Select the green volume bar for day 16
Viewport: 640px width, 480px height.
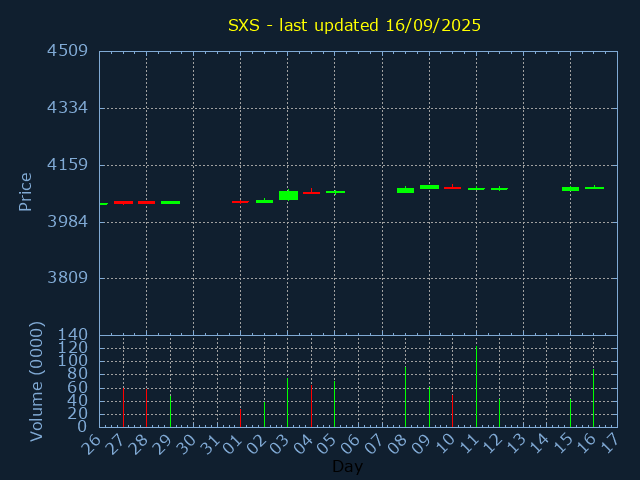pyautogui.click(x=593, y=398)
